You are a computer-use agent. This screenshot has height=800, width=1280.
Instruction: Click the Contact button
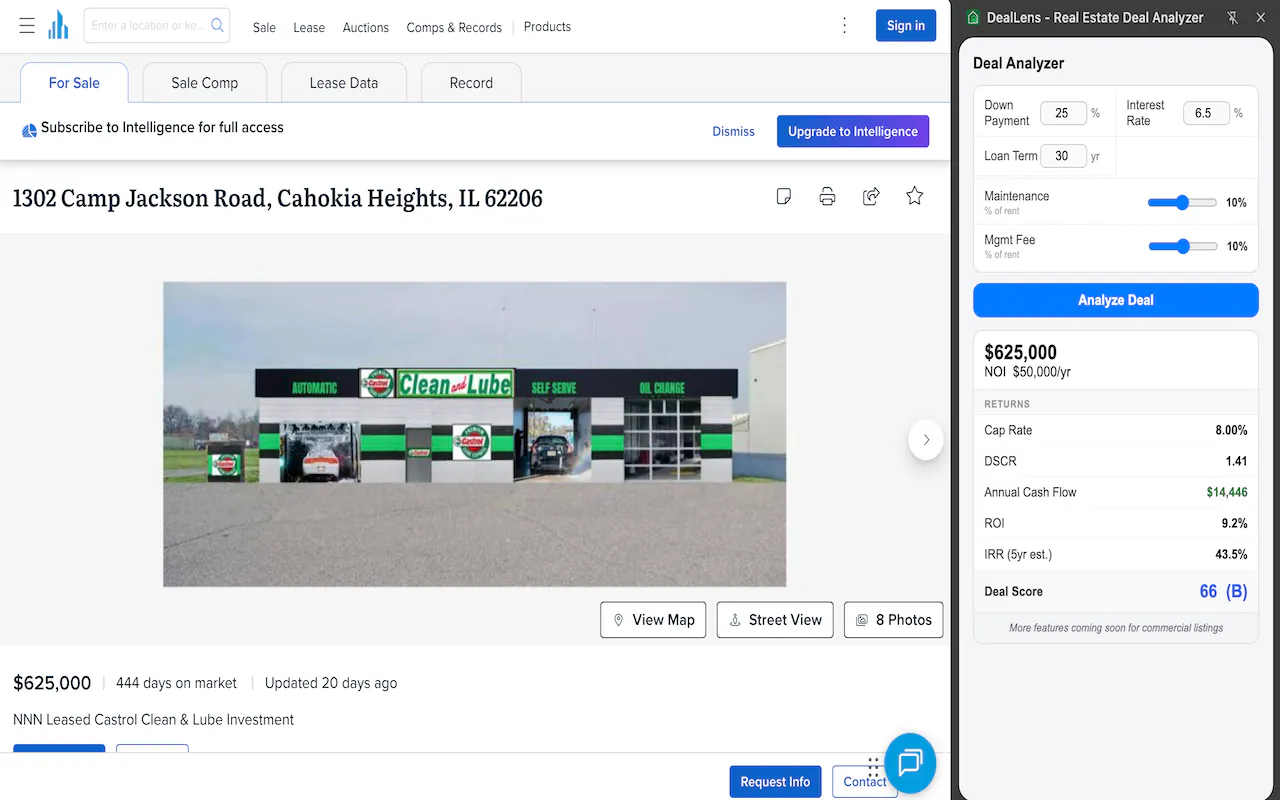pyautogui.click(x=865, y=782)
